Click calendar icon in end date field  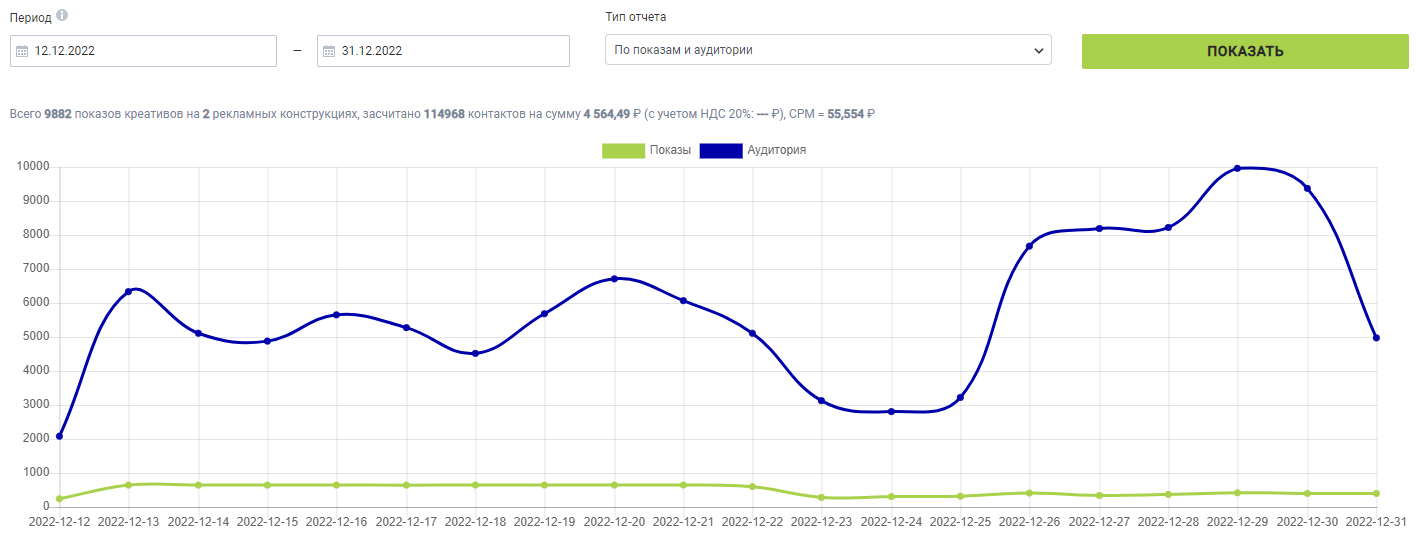tap(329, 51)
